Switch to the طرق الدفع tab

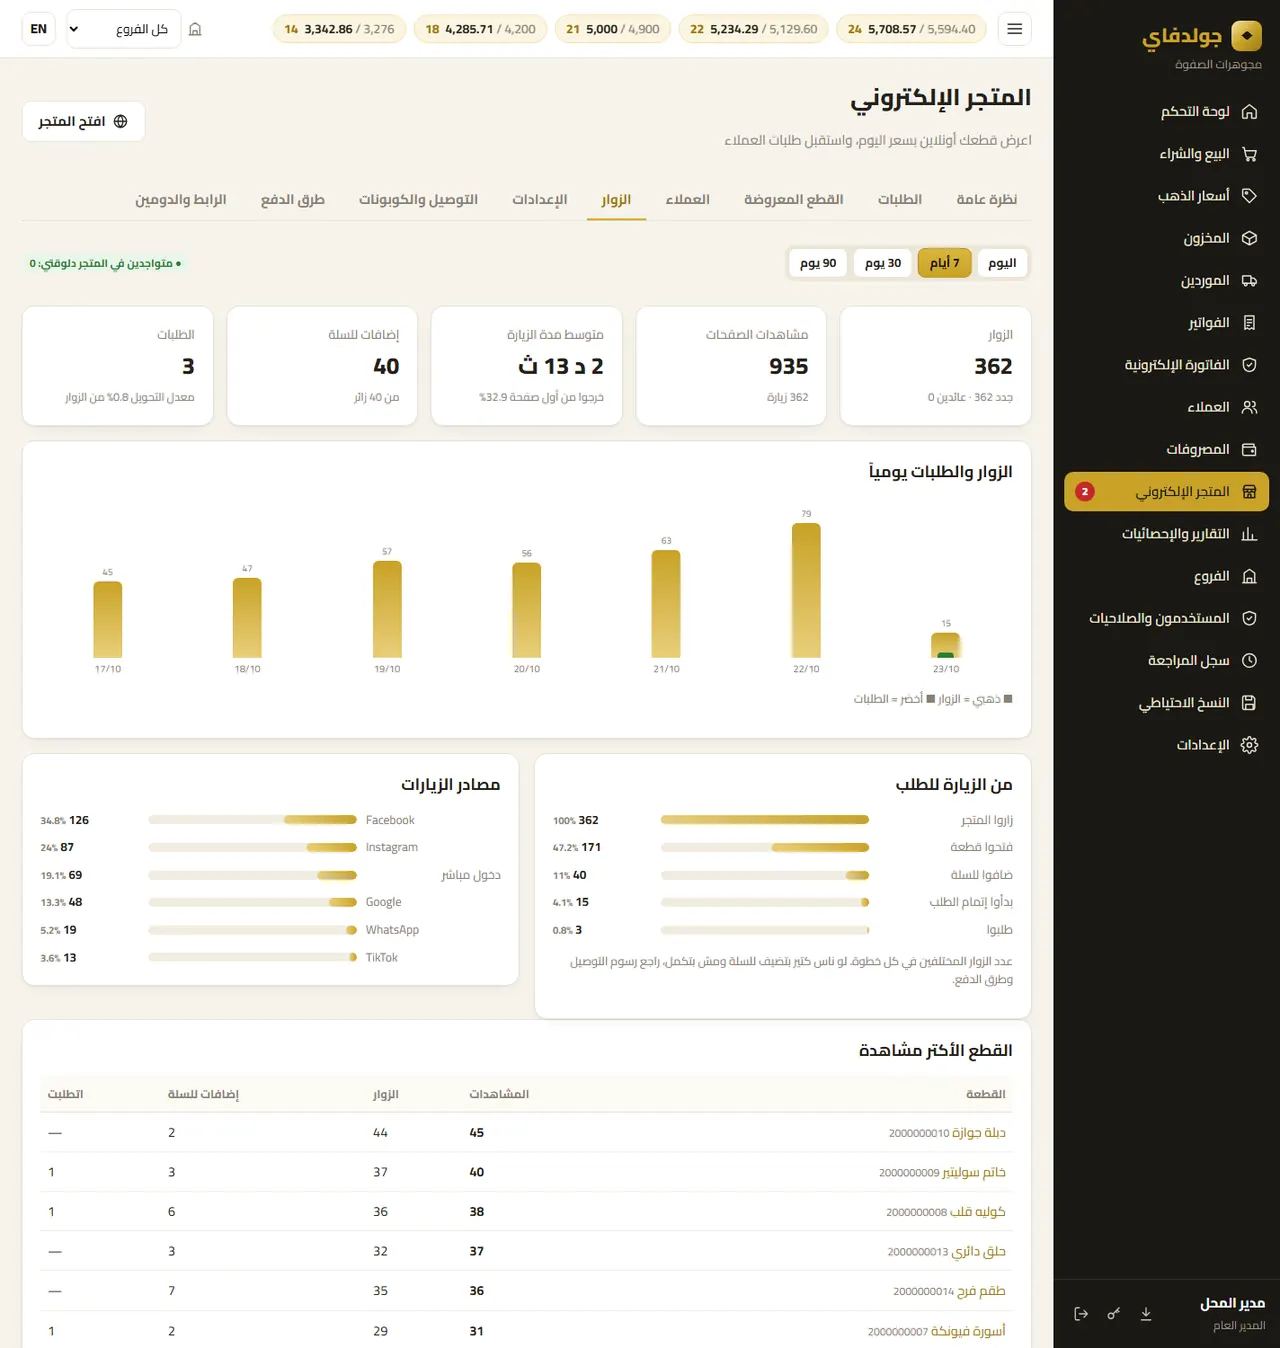[293, 200]
